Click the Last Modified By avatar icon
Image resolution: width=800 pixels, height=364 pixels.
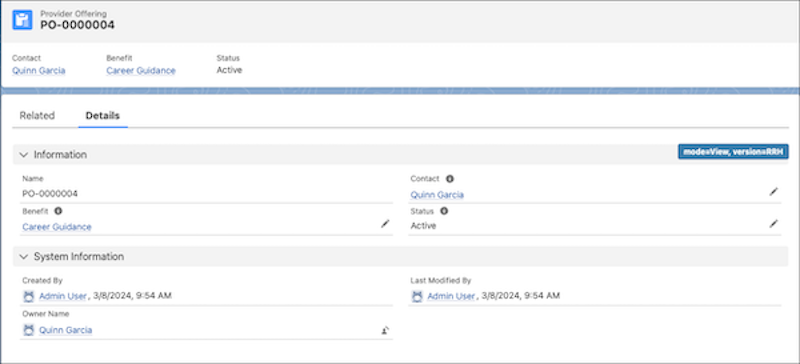417,296
